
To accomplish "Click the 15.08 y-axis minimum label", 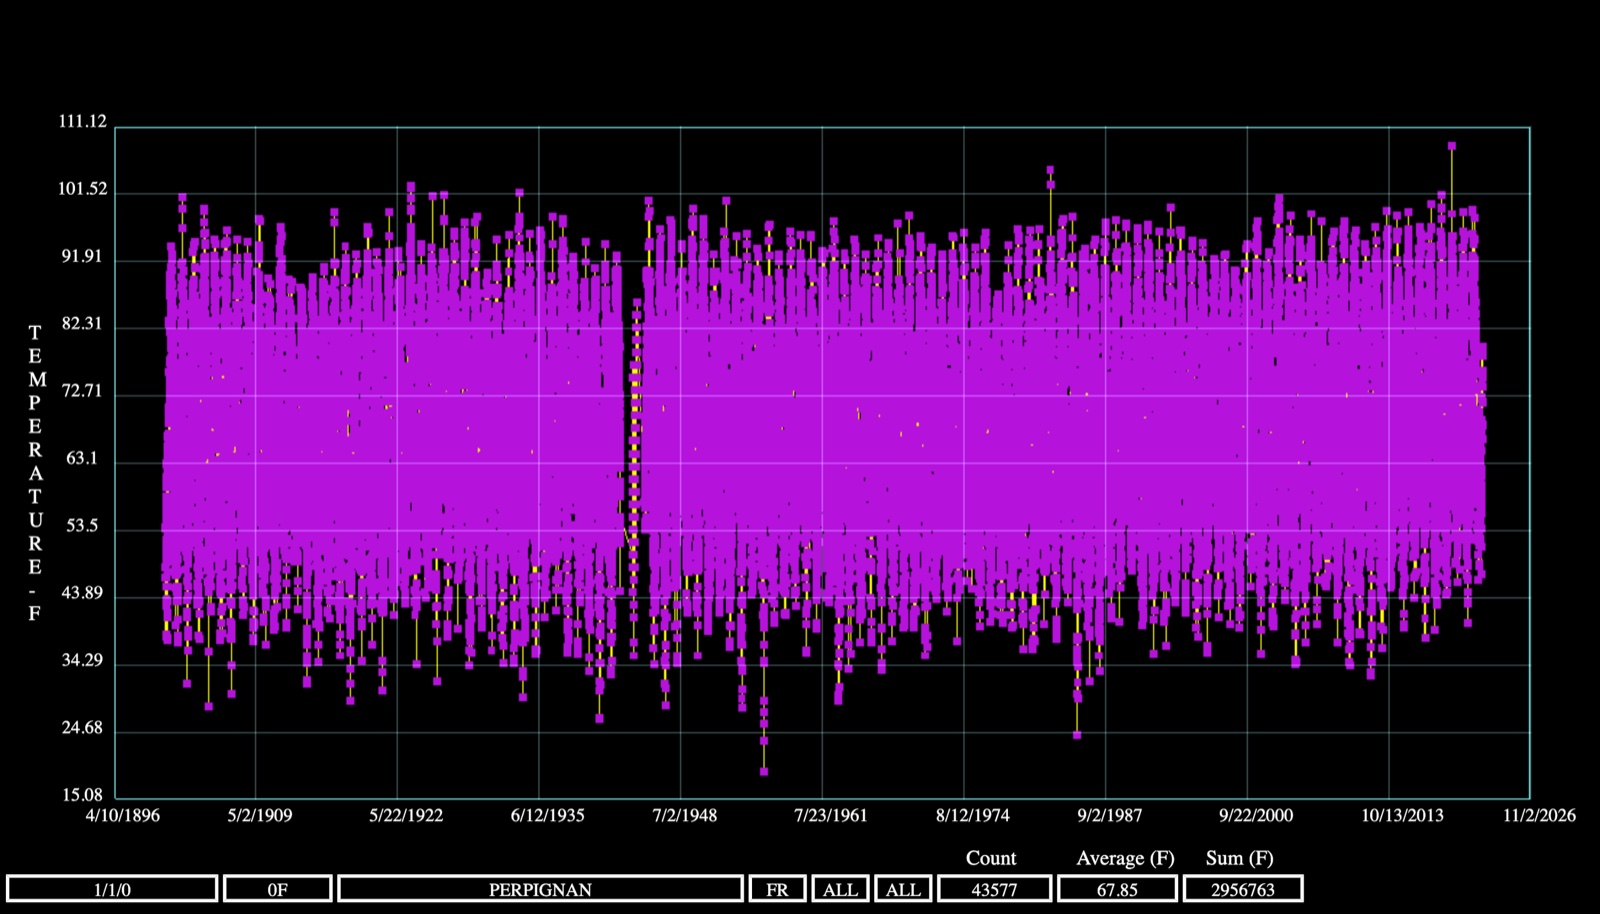I will coord(82,795).
